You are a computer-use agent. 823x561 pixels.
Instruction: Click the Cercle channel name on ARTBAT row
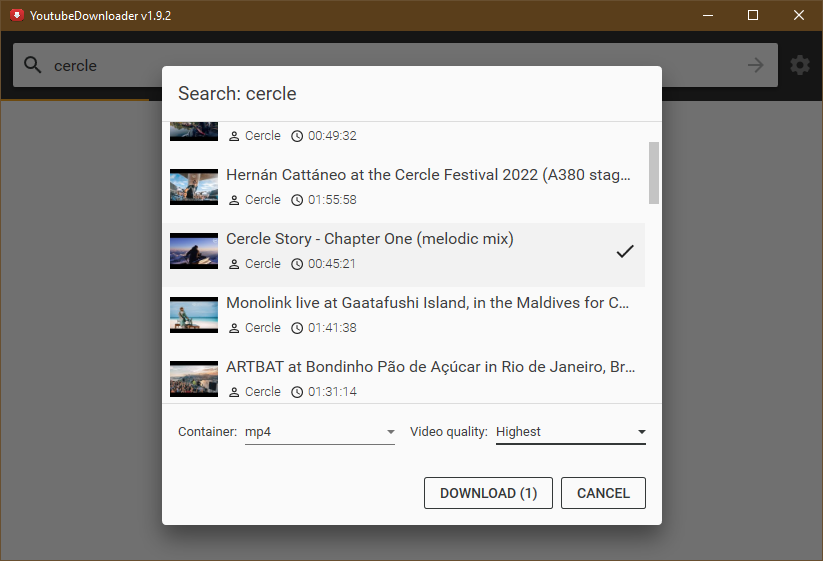click(x=263, y=392)
